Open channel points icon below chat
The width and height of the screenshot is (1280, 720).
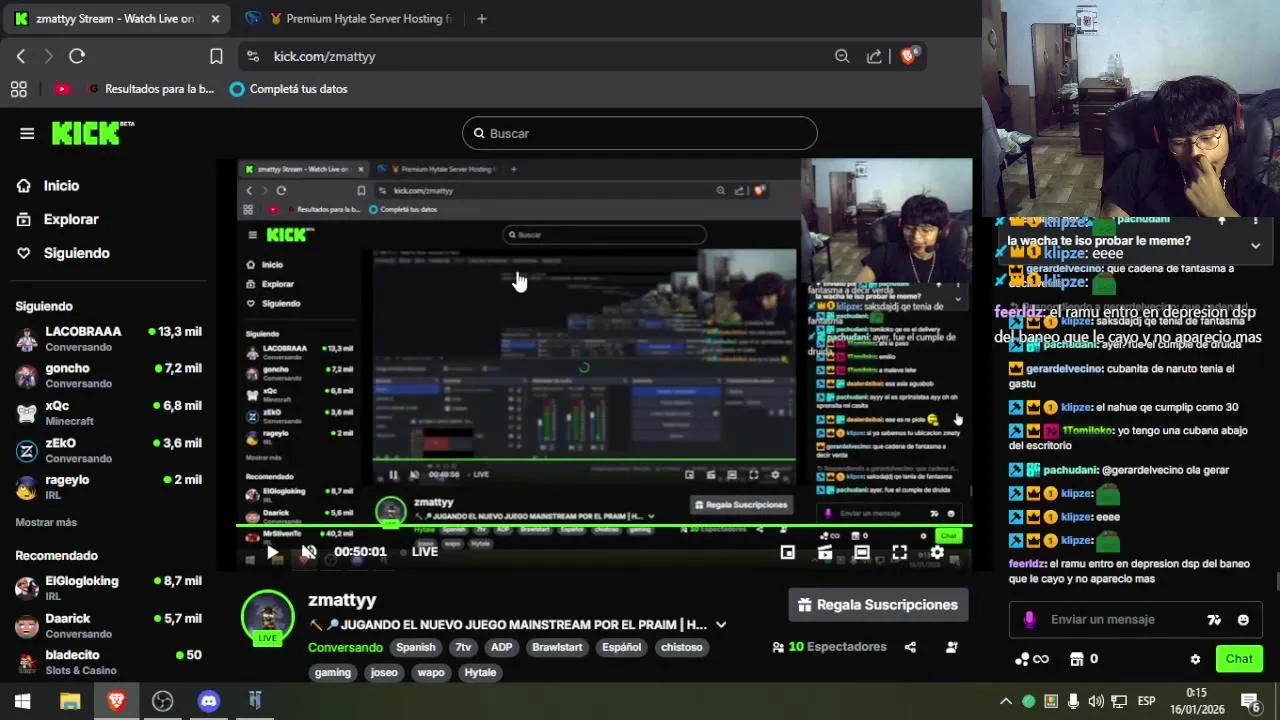coord(1031,659)
